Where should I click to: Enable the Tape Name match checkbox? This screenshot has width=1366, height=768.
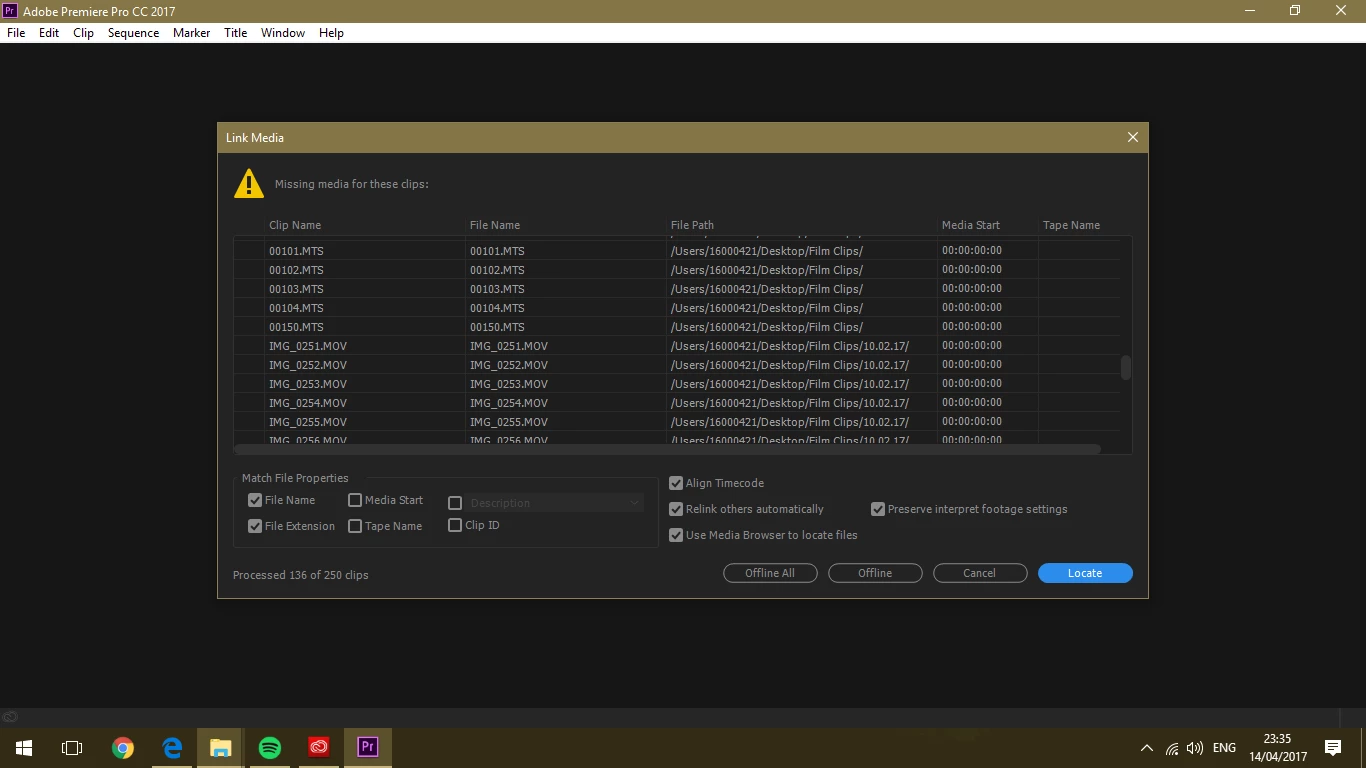355,526
